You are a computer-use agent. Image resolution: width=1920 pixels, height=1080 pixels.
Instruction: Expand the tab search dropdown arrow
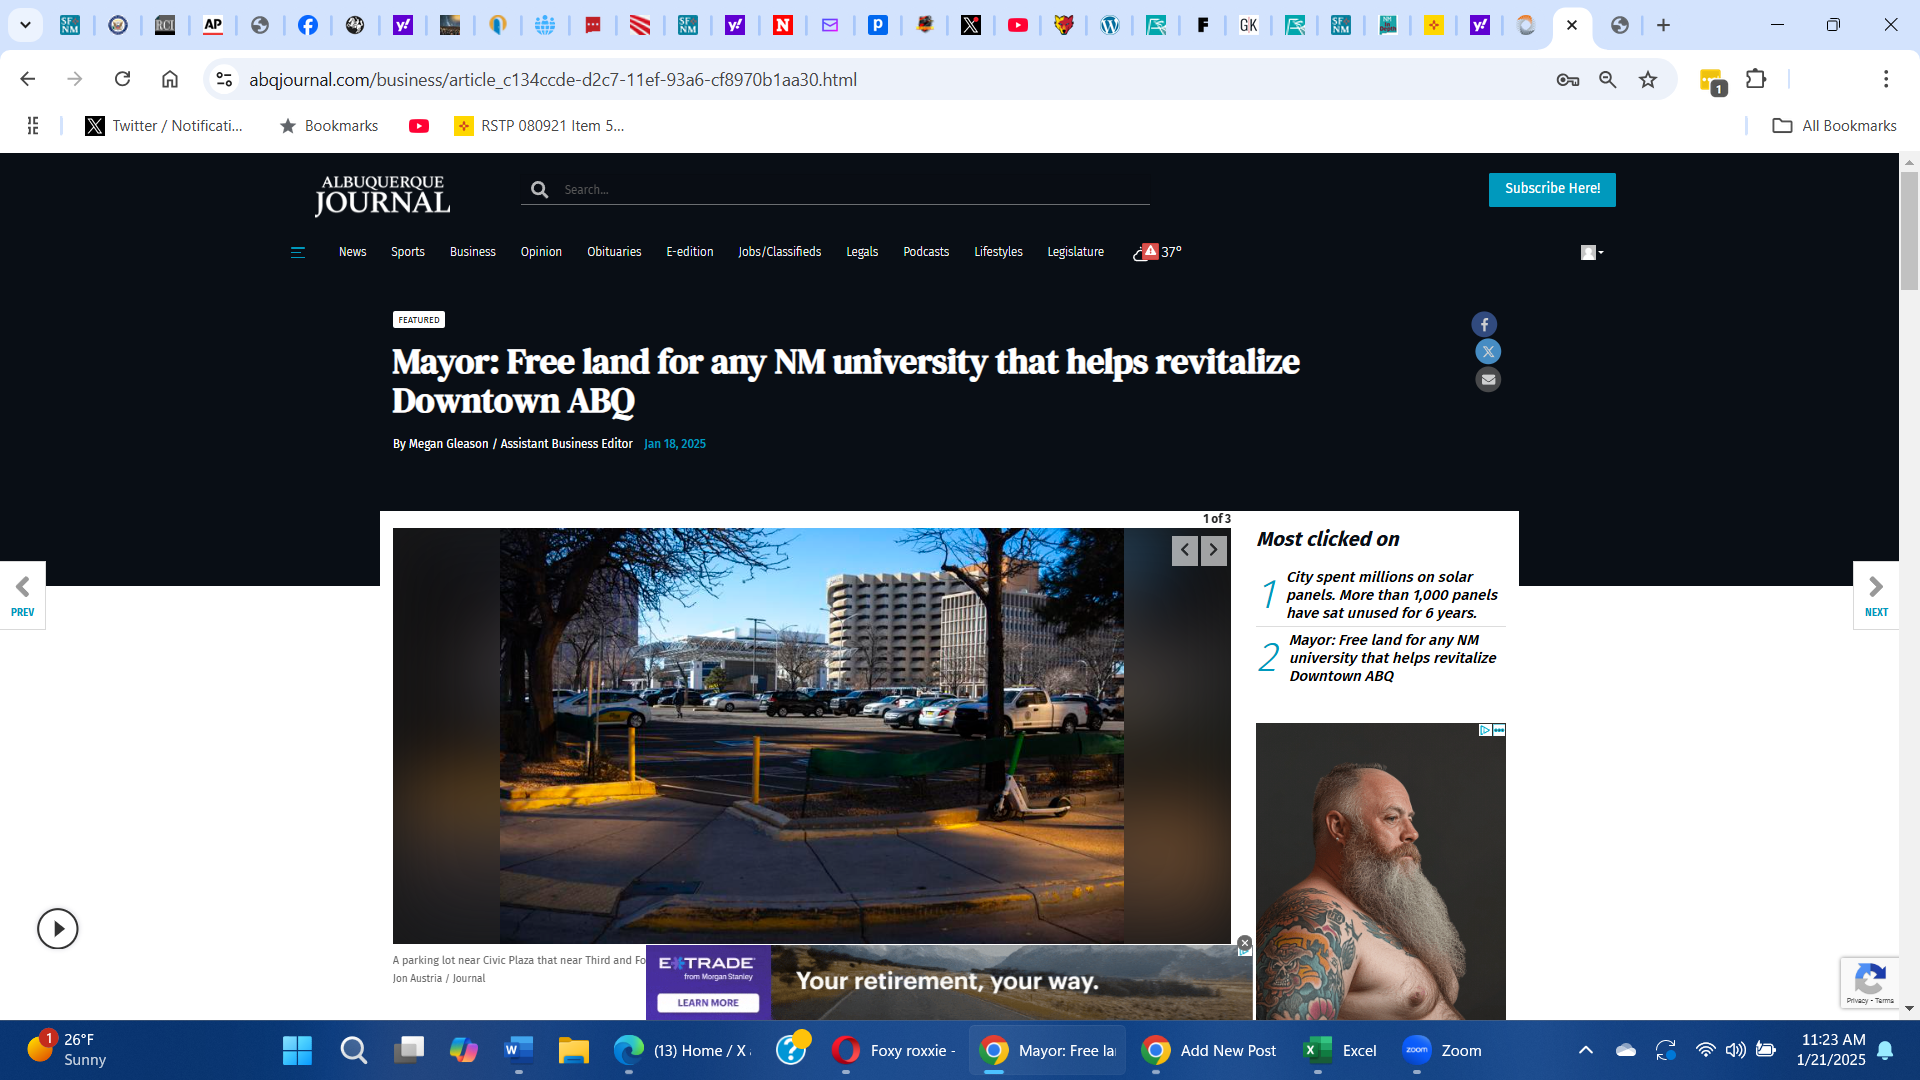pyautogui.click(x=25, y=25)
